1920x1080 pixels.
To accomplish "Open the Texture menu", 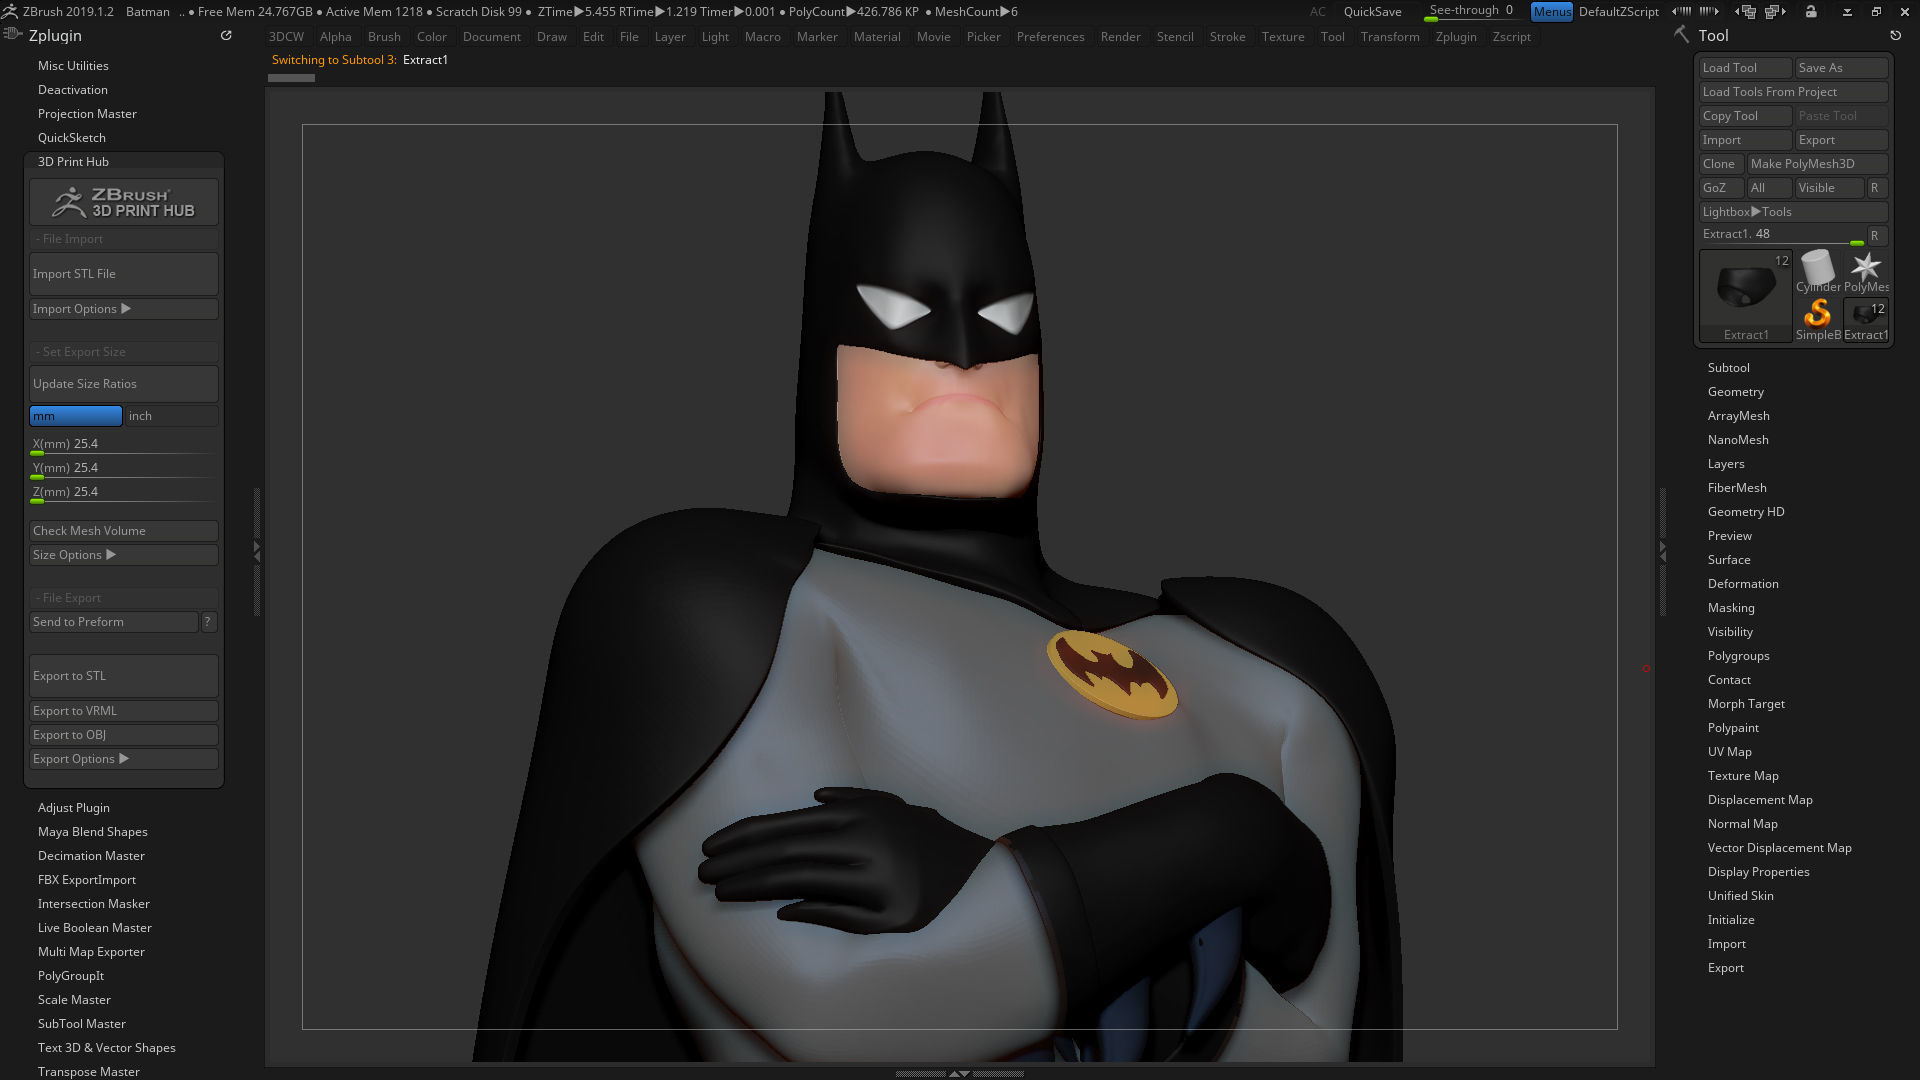I will 1282,37.
